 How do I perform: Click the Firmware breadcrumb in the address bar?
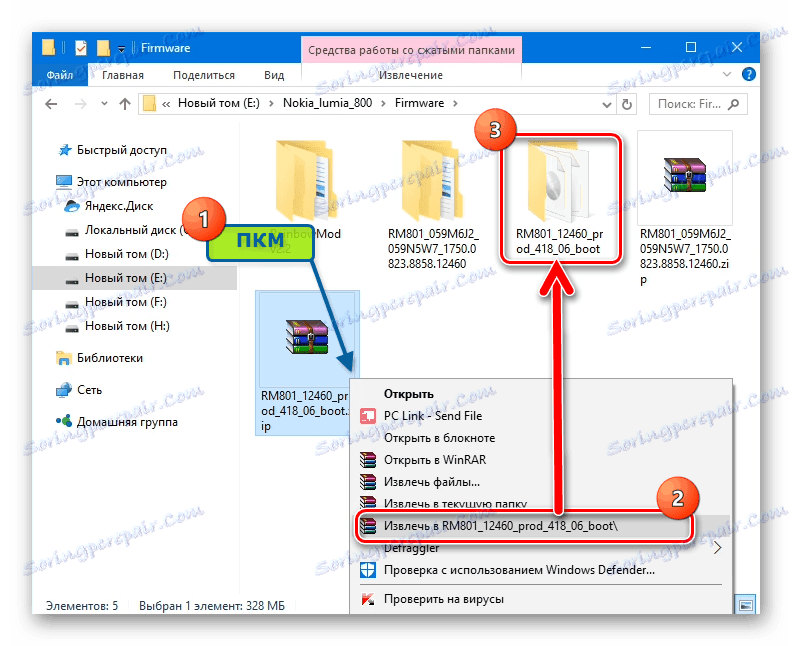(x=419, y=103)
